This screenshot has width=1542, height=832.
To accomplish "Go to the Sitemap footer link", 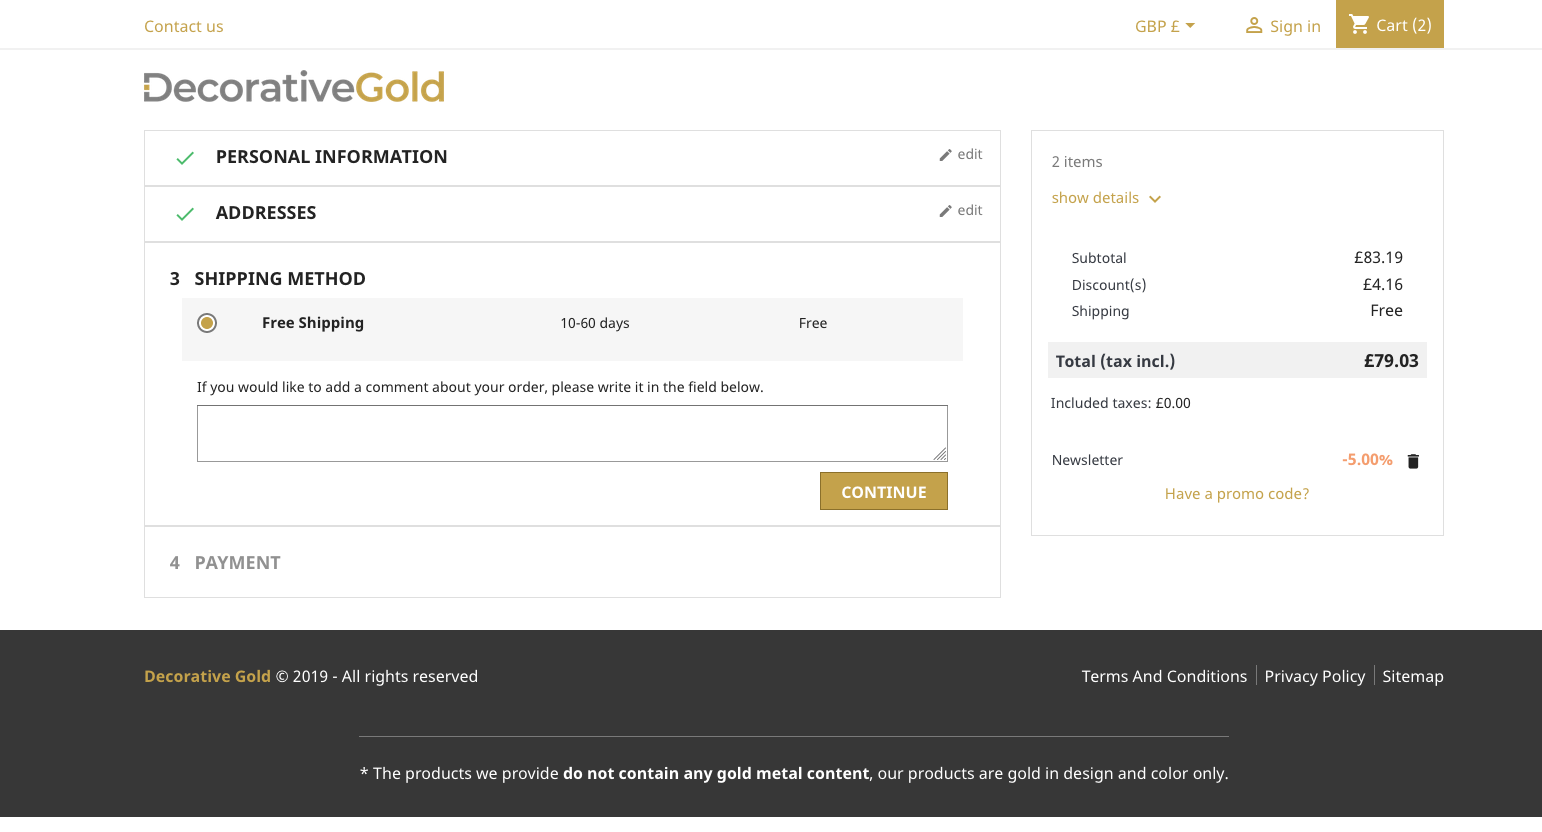I will tap(1412, 676).
